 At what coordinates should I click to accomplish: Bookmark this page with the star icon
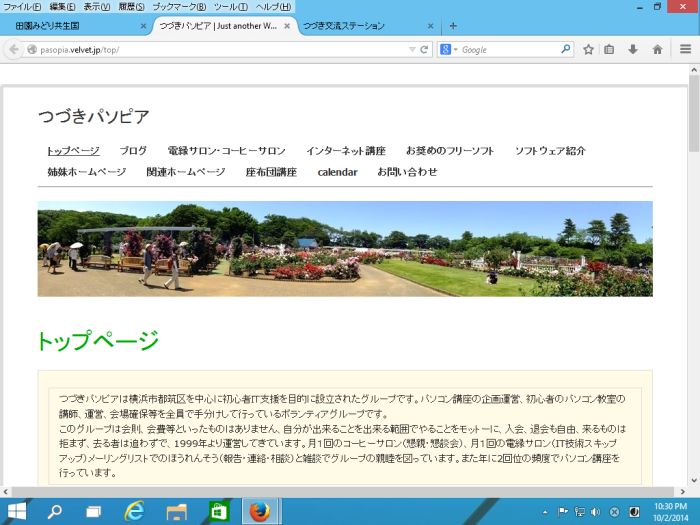tap(588, 49)
